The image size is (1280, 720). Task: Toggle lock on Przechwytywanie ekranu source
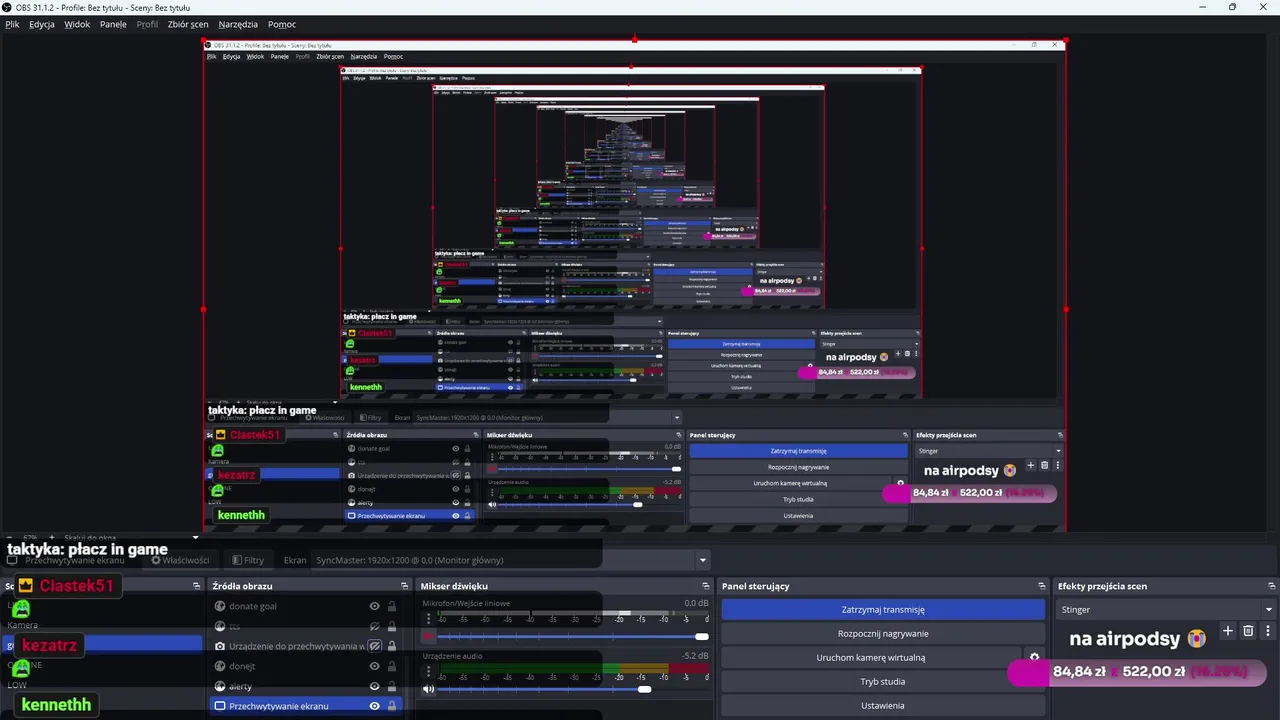[x=392, y=706]
